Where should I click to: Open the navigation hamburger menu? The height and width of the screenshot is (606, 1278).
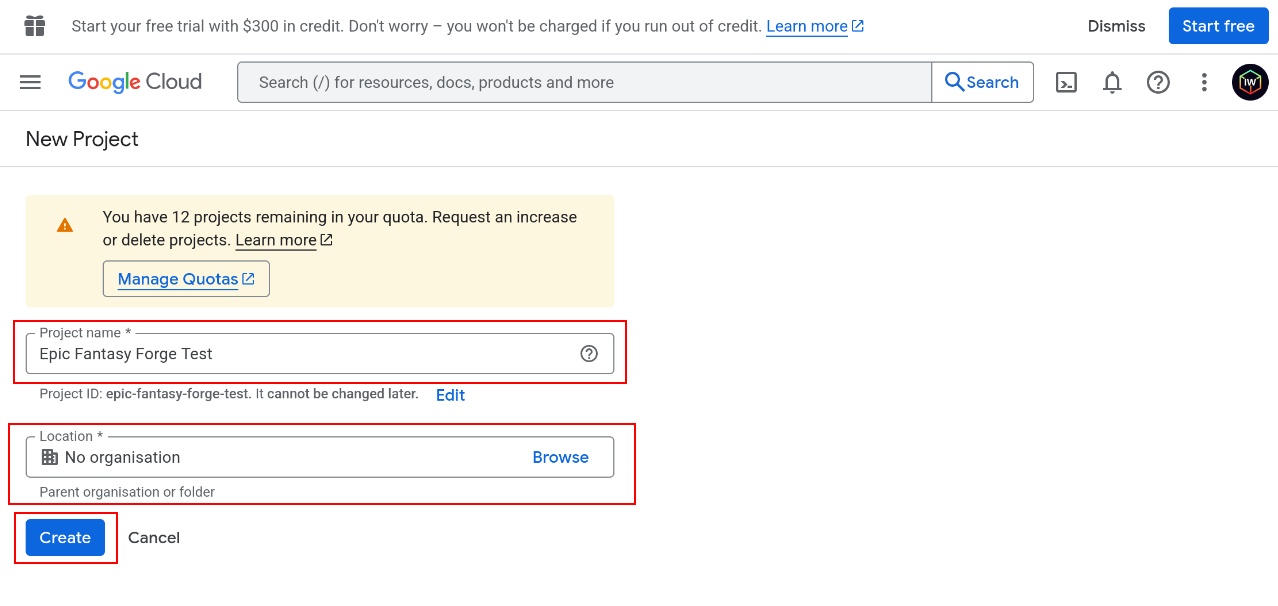coord(30,82)
